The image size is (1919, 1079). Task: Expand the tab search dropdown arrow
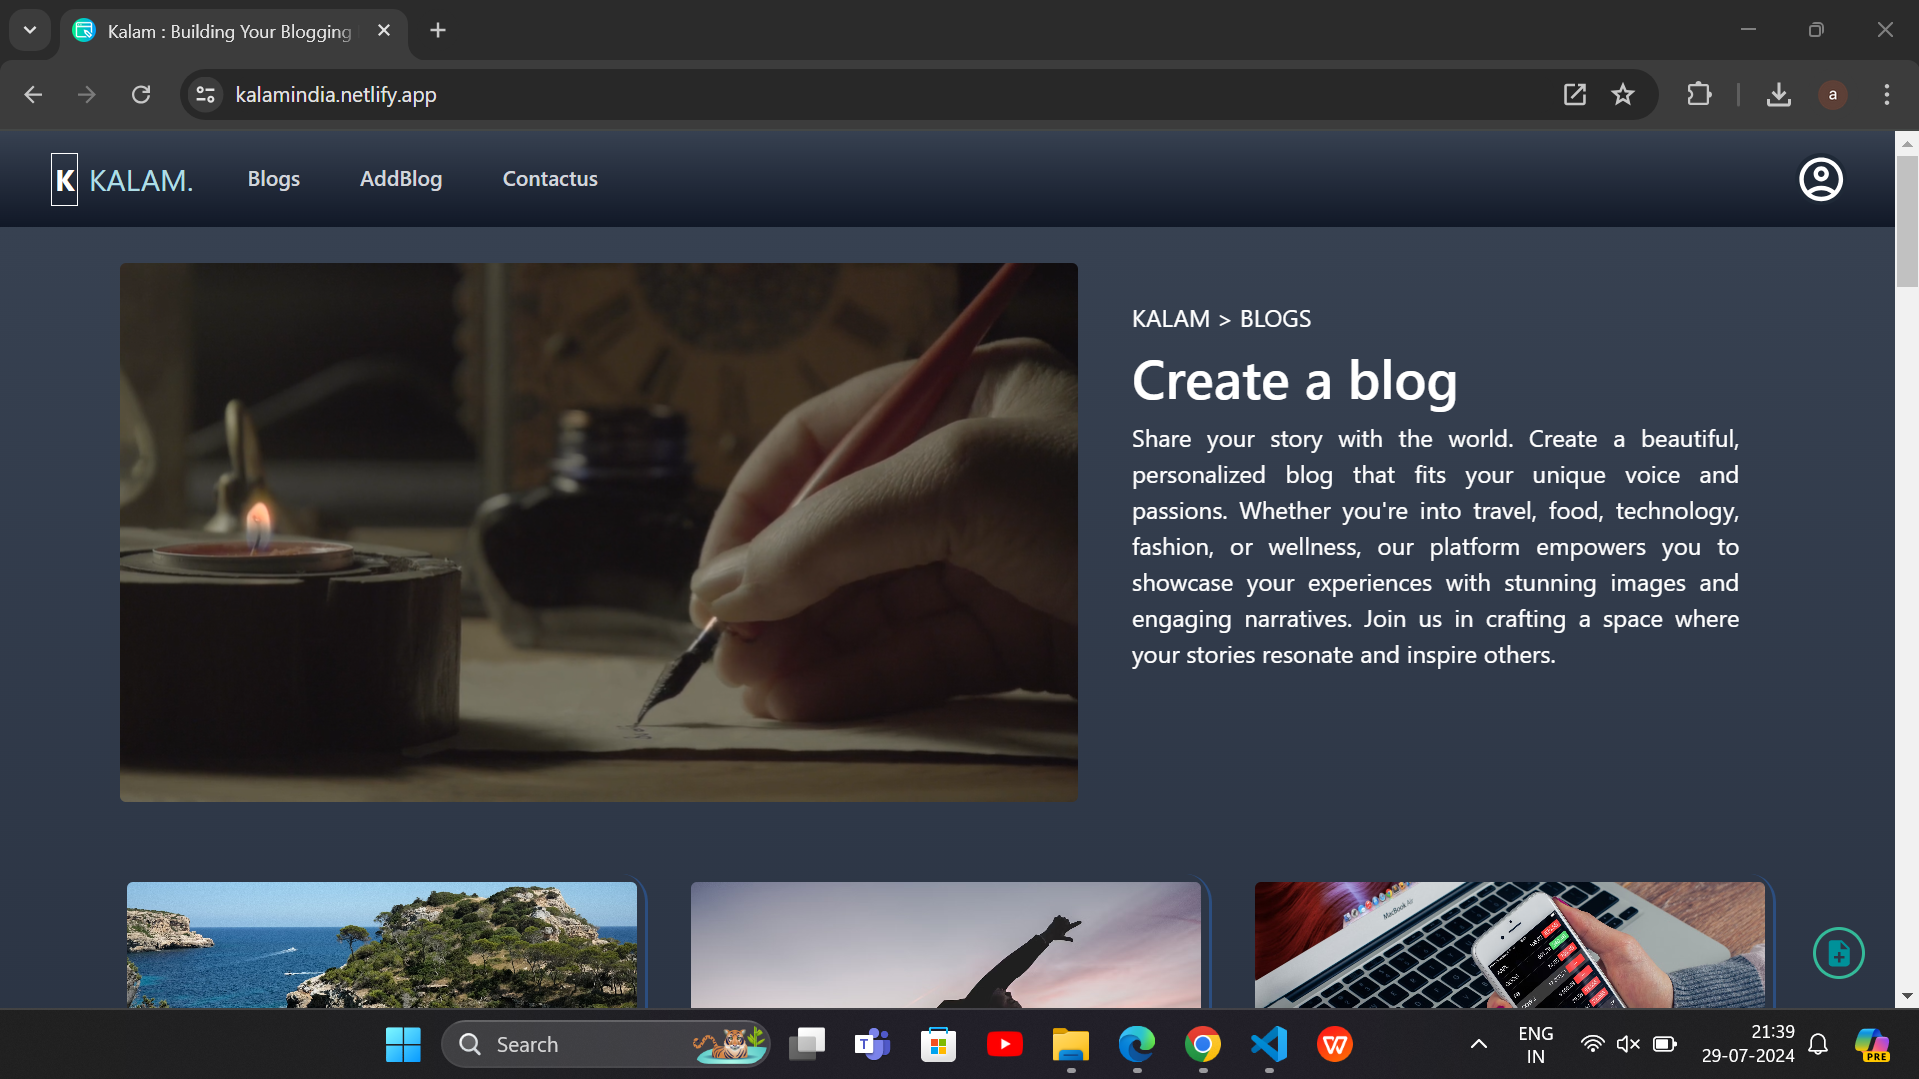(x=30, y=30)
